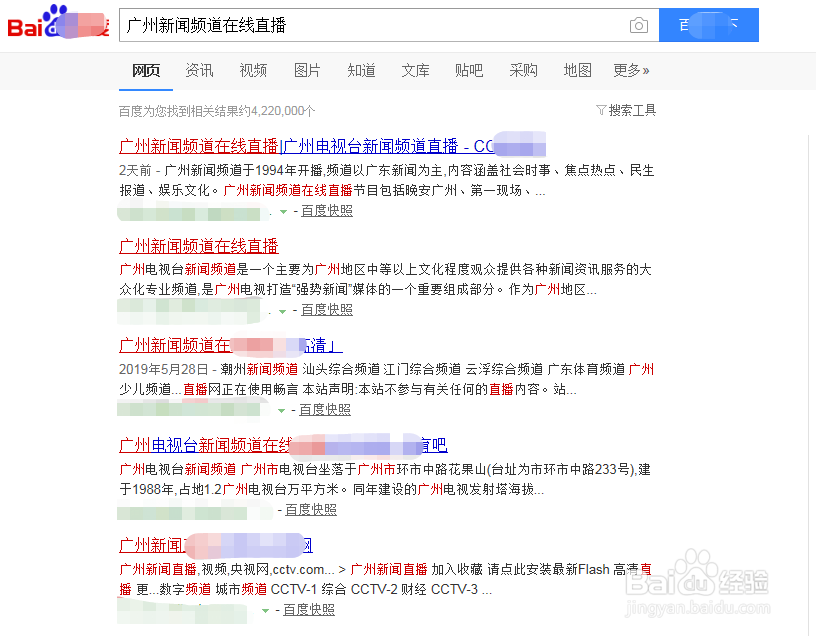
Task: Open 搜索工具 filter
Action: click(632, 110)
